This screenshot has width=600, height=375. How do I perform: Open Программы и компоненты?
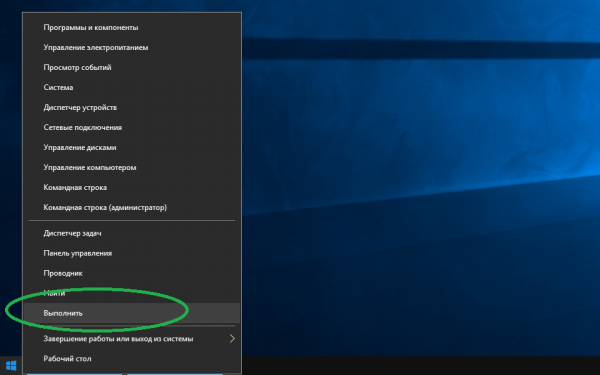132,28
